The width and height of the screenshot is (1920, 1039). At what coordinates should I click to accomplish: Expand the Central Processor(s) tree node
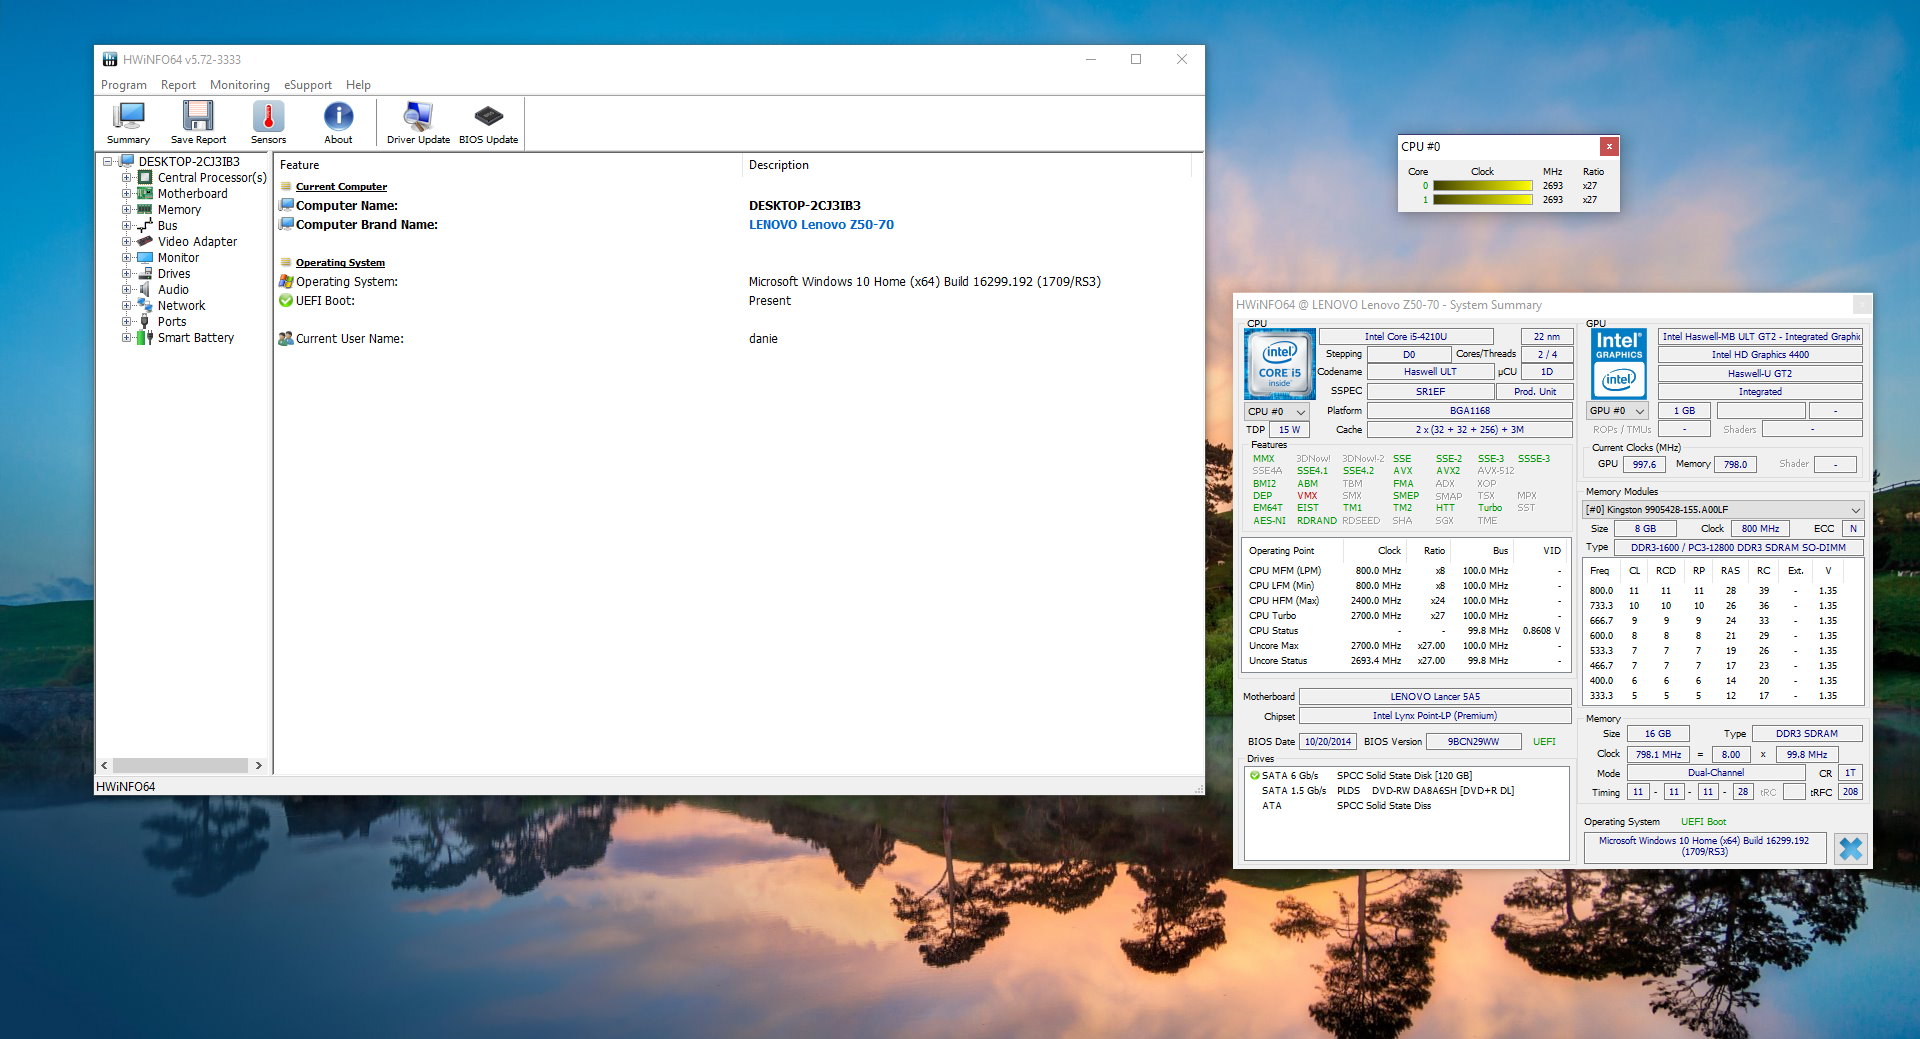pos(127,178)
